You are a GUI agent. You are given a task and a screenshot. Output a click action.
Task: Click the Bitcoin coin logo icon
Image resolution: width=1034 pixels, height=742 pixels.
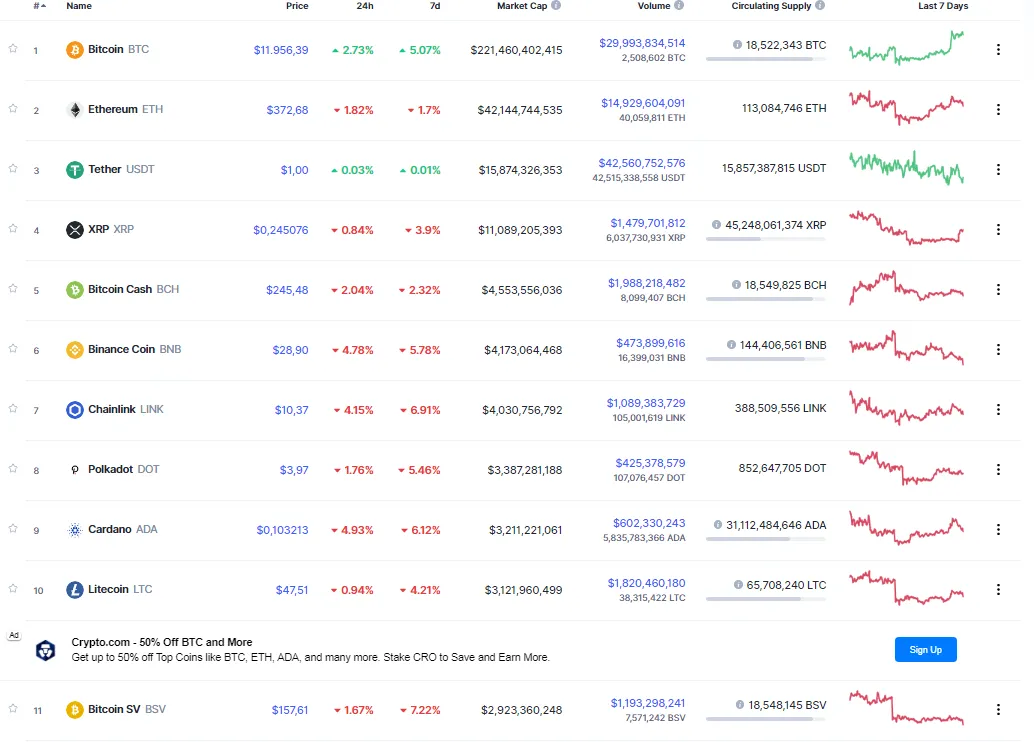[x=75, y=49]
